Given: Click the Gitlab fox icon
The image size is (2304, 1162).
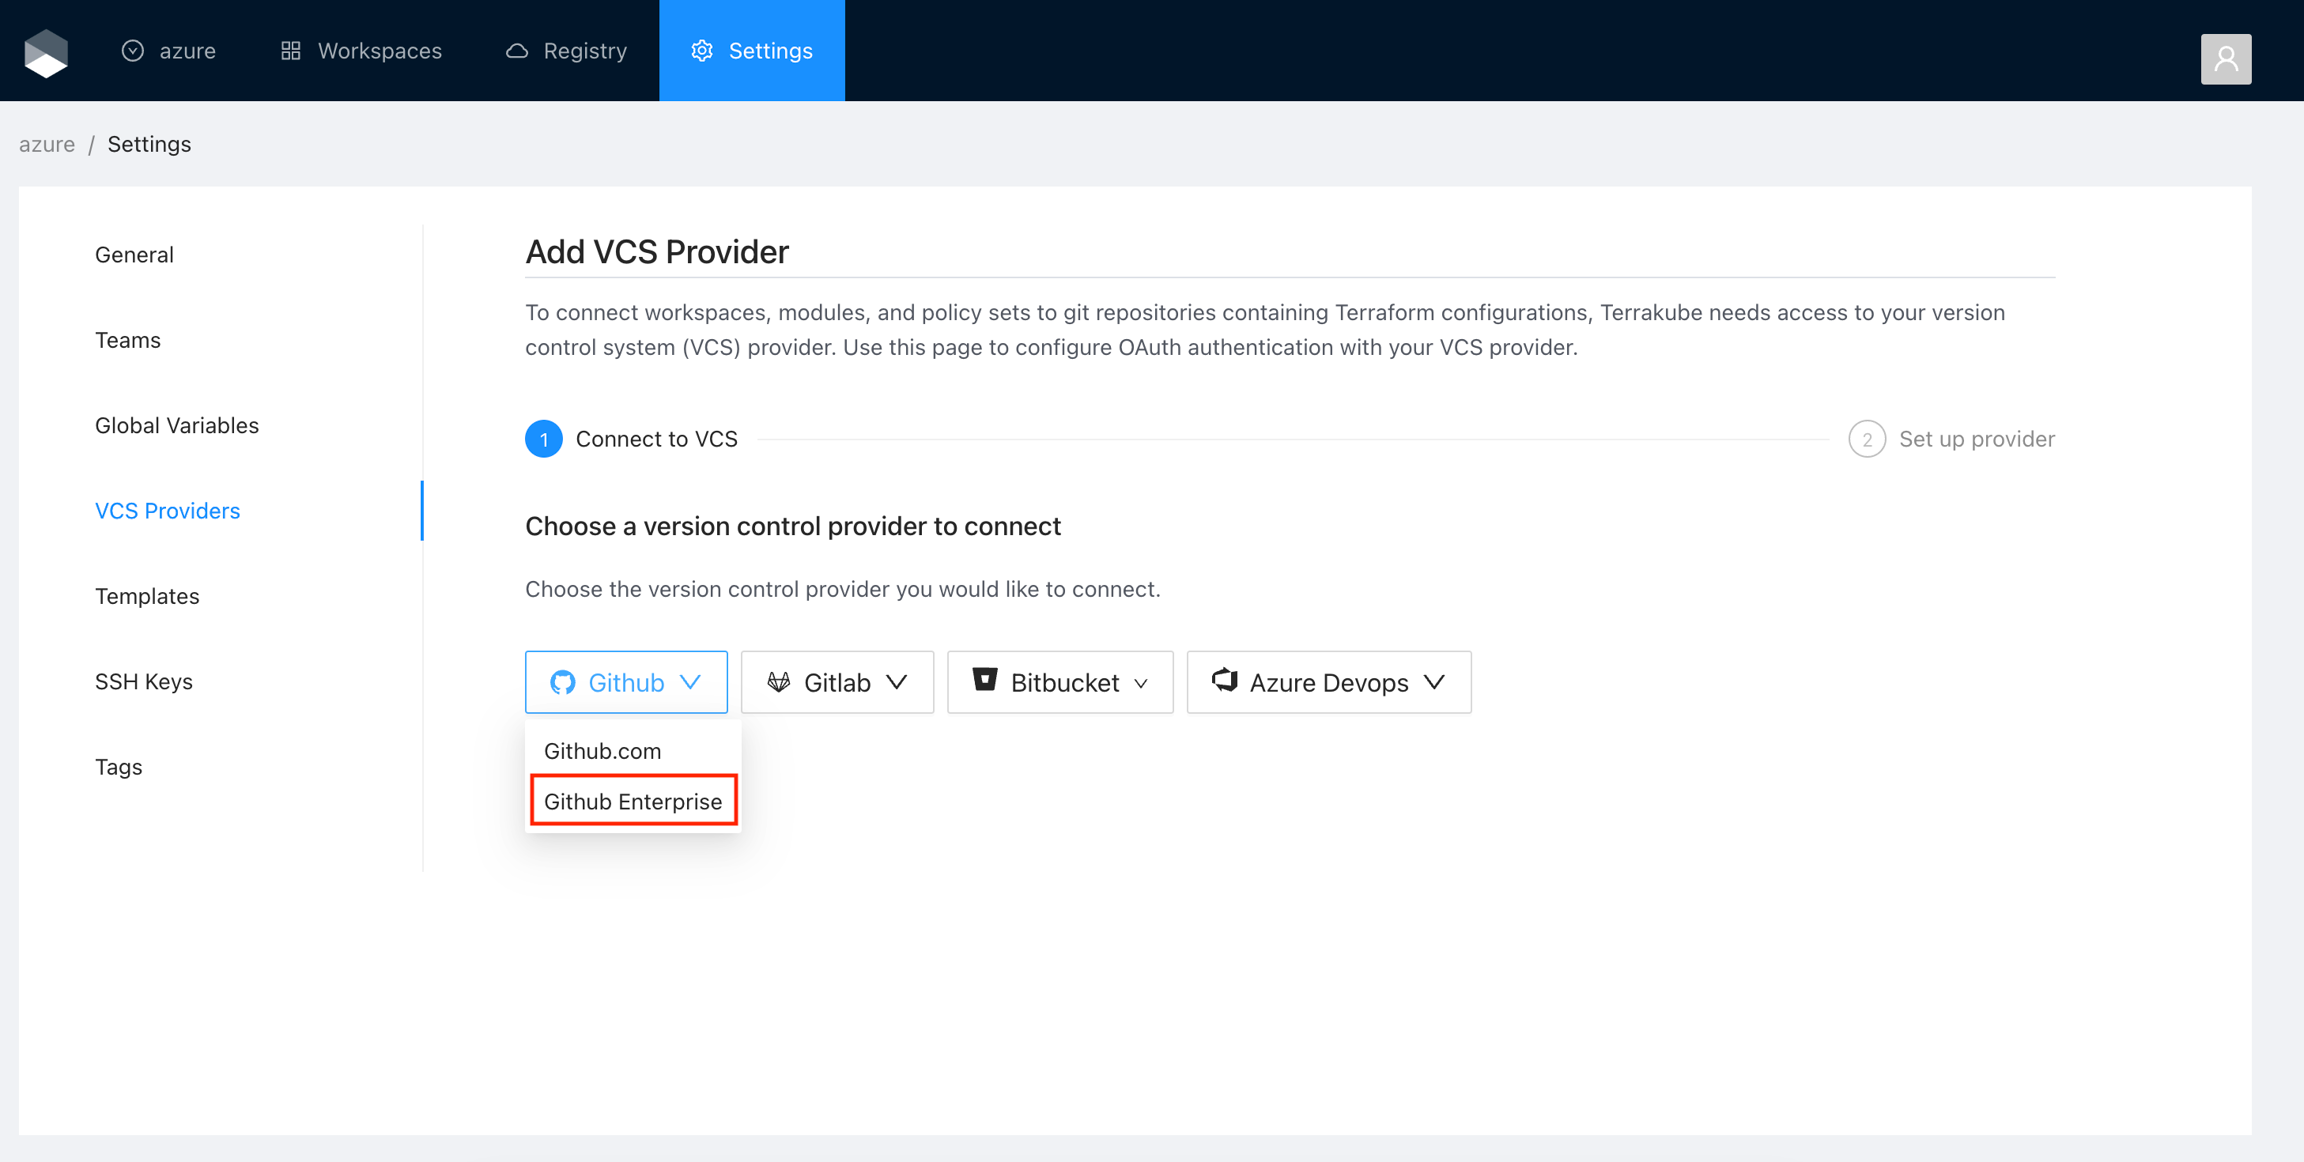Looking at the screenshot, I should coord(779,682).
